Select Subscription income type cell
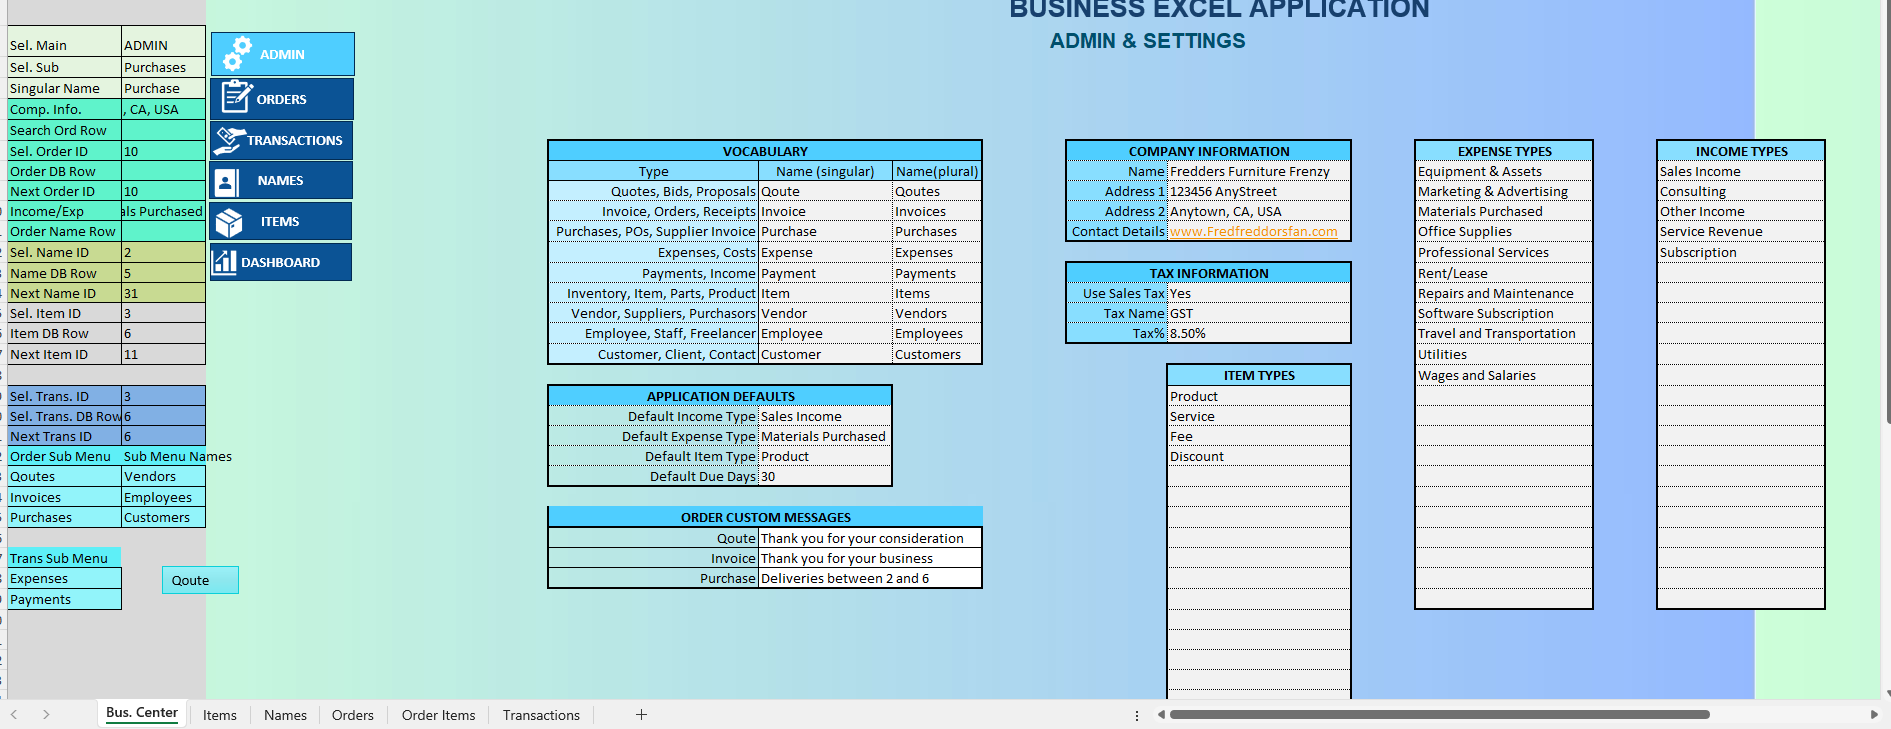The width and height of the screenshot is (1891, 729). tap(1741, 252)
